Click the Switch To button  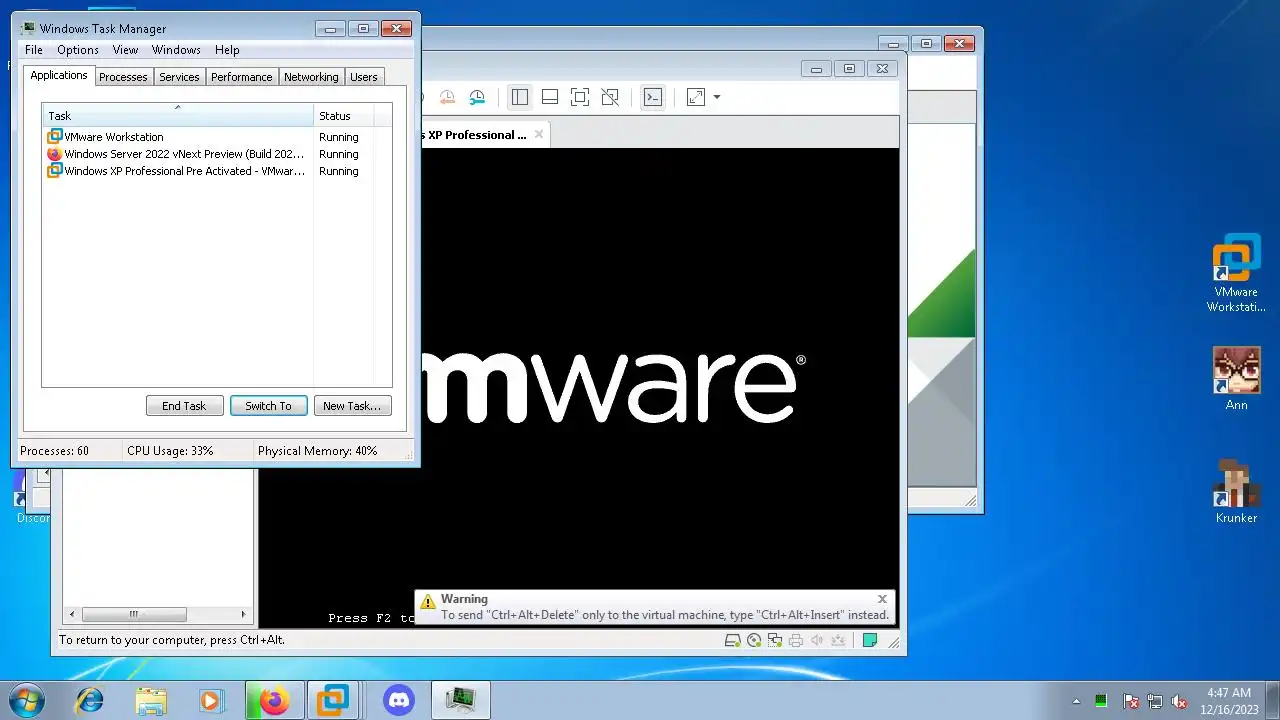(x=268, y=406)
